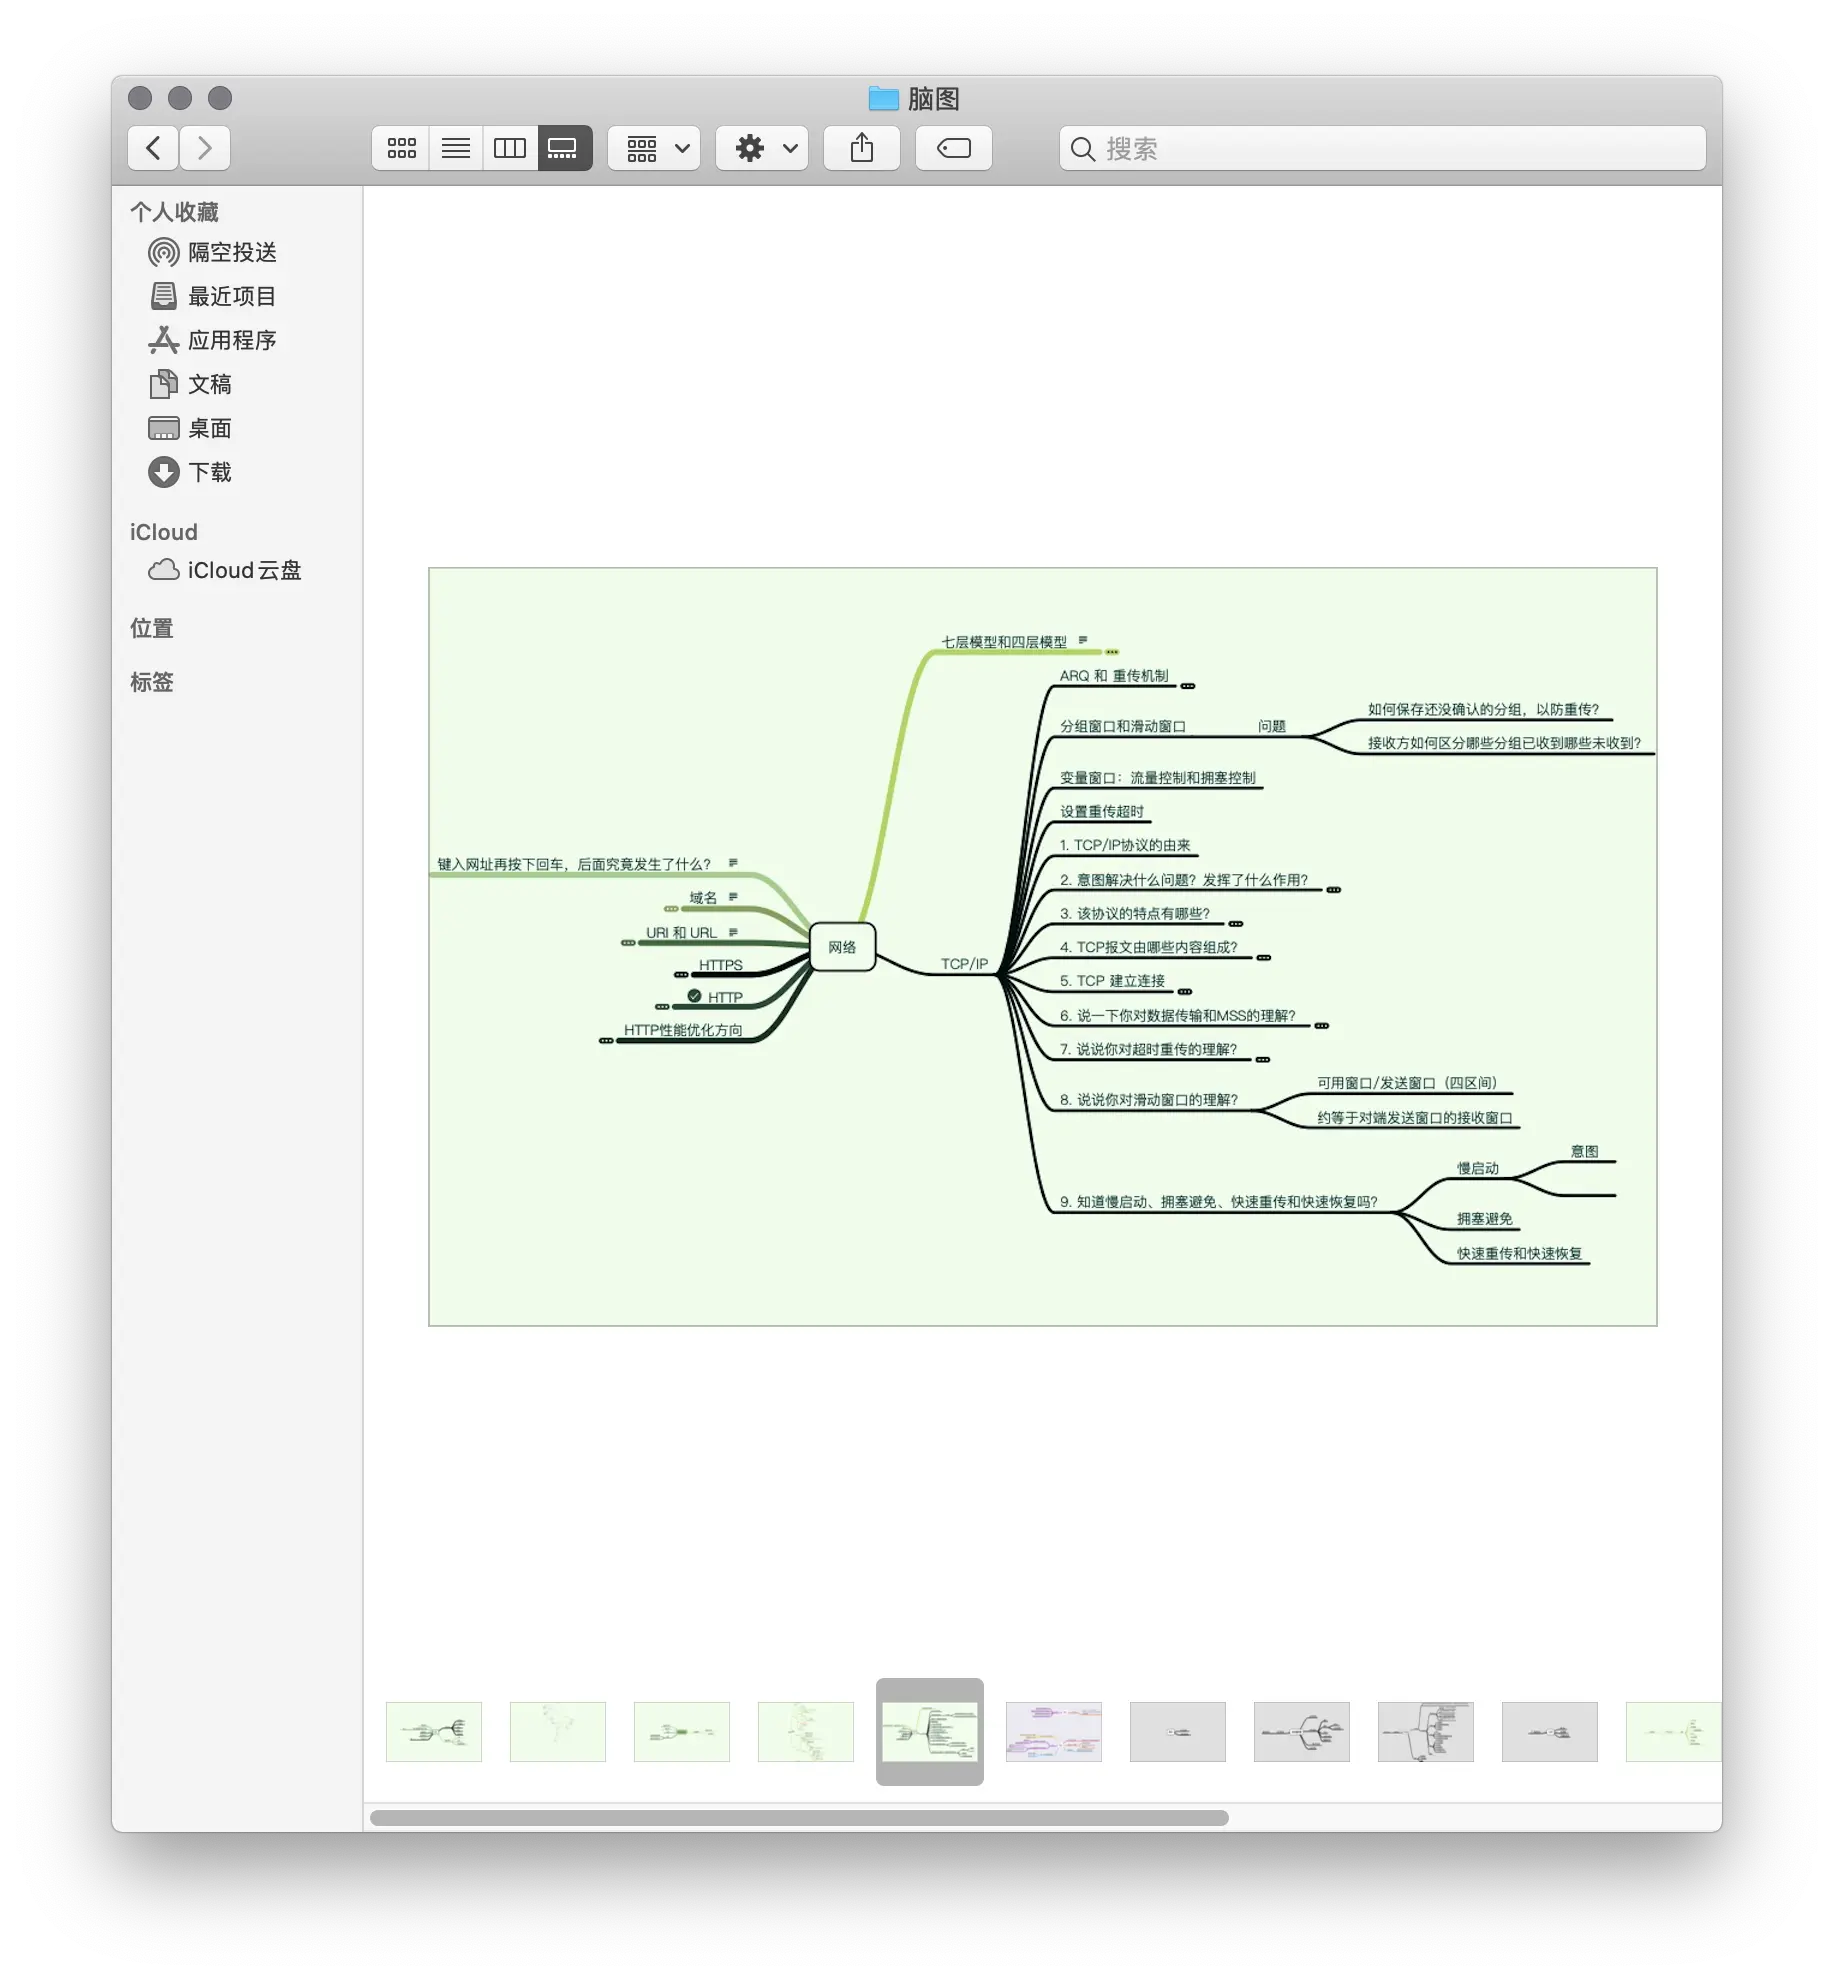Switch to column view
Image resolution: width=1834 pixels, height=1980 pixels.
point(510,148)
